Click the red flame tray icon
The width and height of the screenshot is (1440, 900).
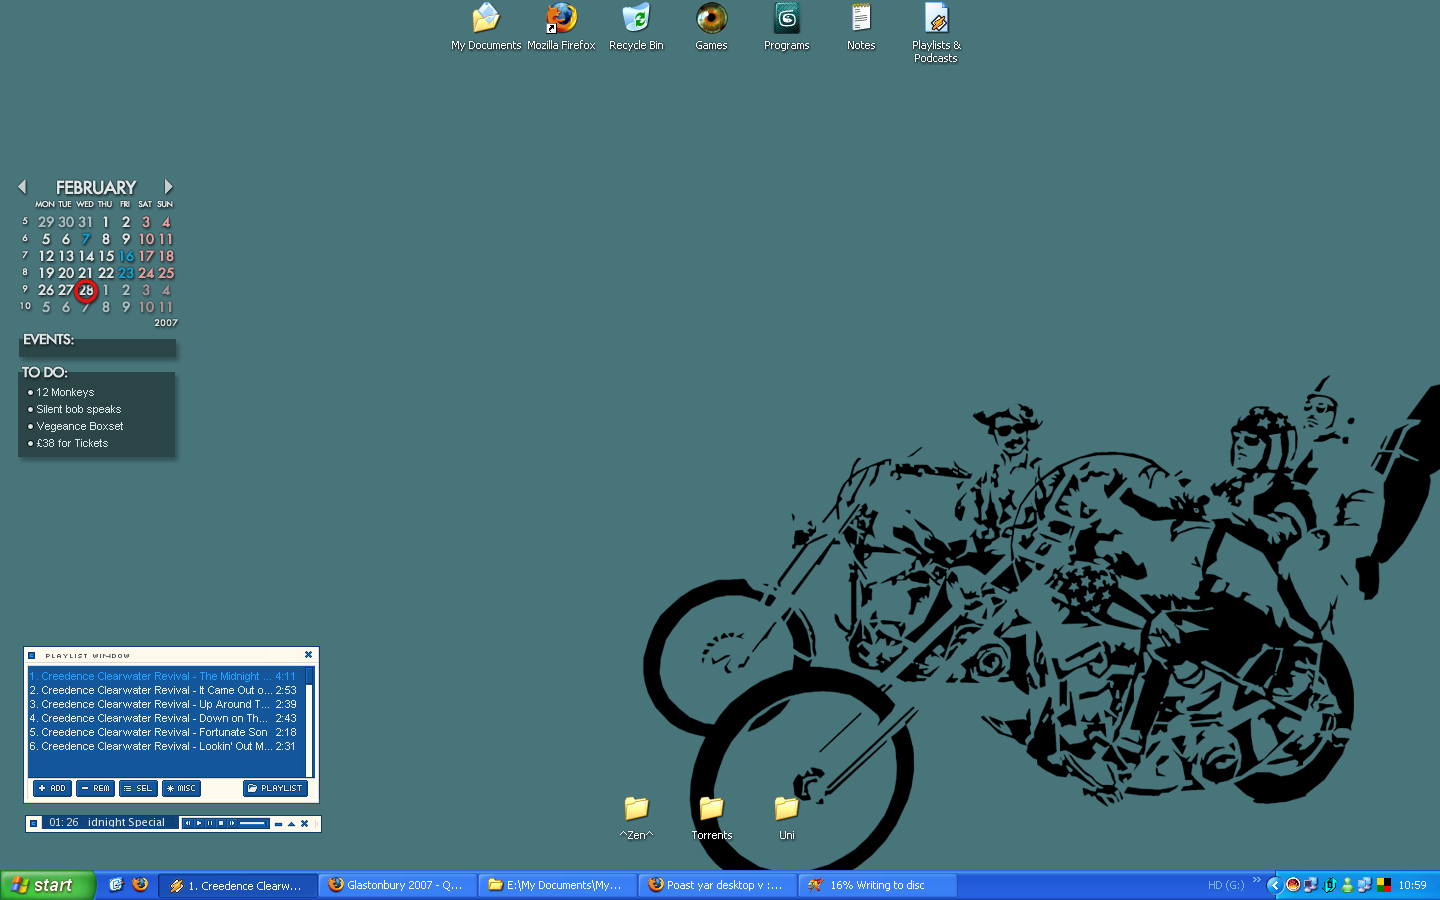(1293, 885)
